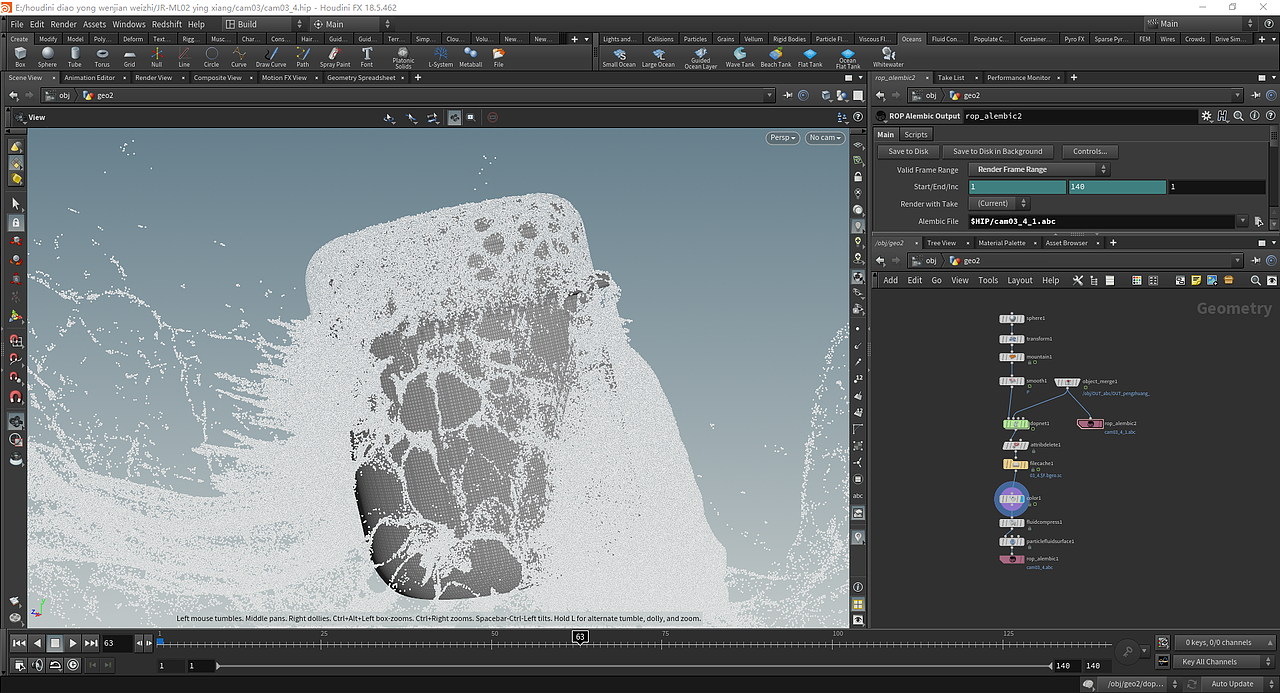The width and height of the screenshot is (1280, 693).
Task: Switch to the Render View tab
Action: (153, 77)
